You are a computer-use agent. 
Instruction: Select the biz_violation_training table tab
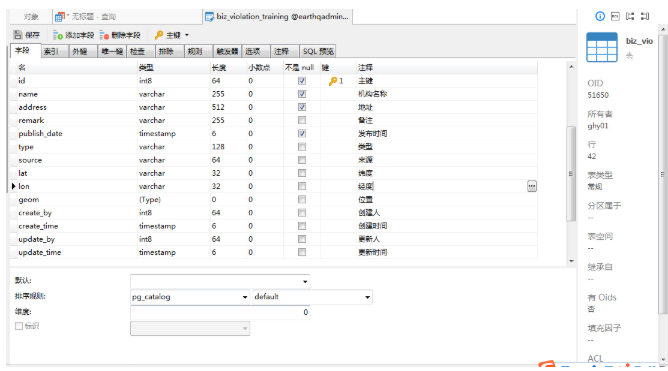[x=277, y=16]
